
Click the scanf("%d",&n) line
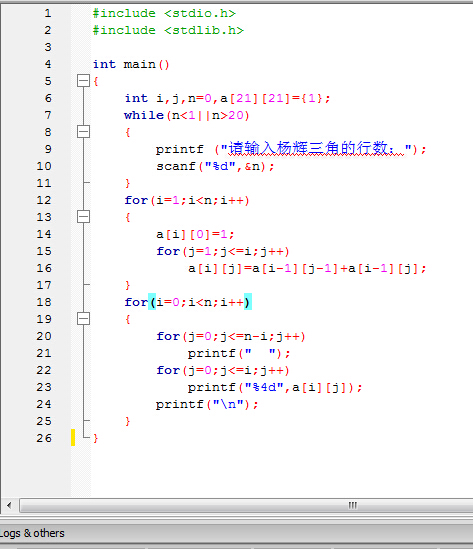click(215, 166)
